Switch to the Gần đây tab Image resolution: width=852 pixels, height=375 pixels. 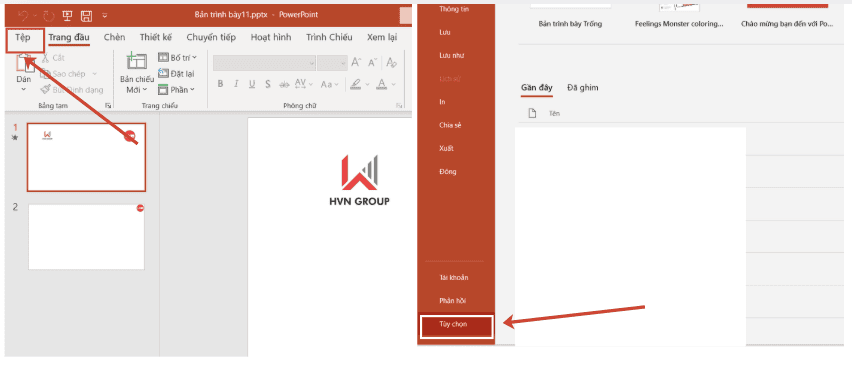pyautogui.click(x=536, y=88)
